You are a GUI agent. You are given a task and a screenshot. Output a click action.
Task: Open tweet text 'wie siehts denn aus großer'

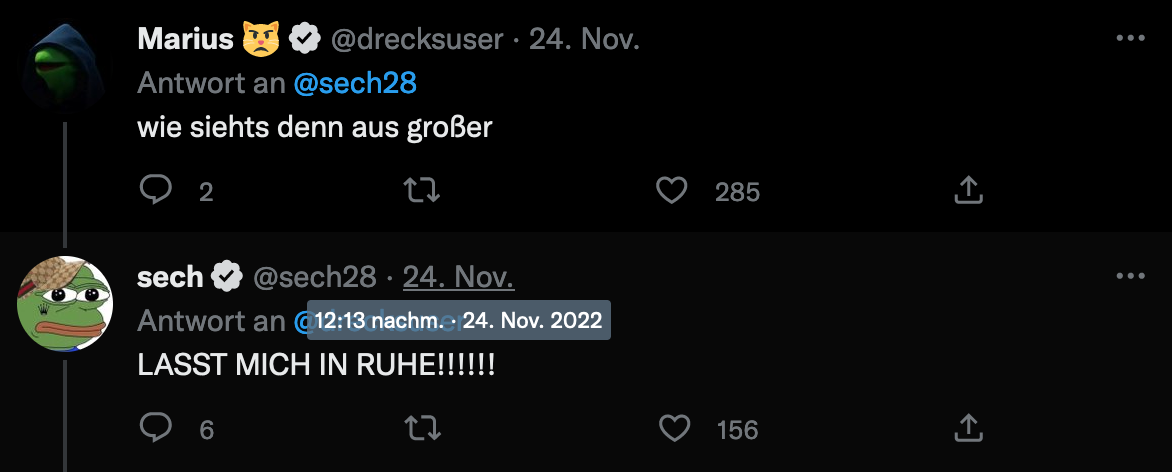click(315, 129)
